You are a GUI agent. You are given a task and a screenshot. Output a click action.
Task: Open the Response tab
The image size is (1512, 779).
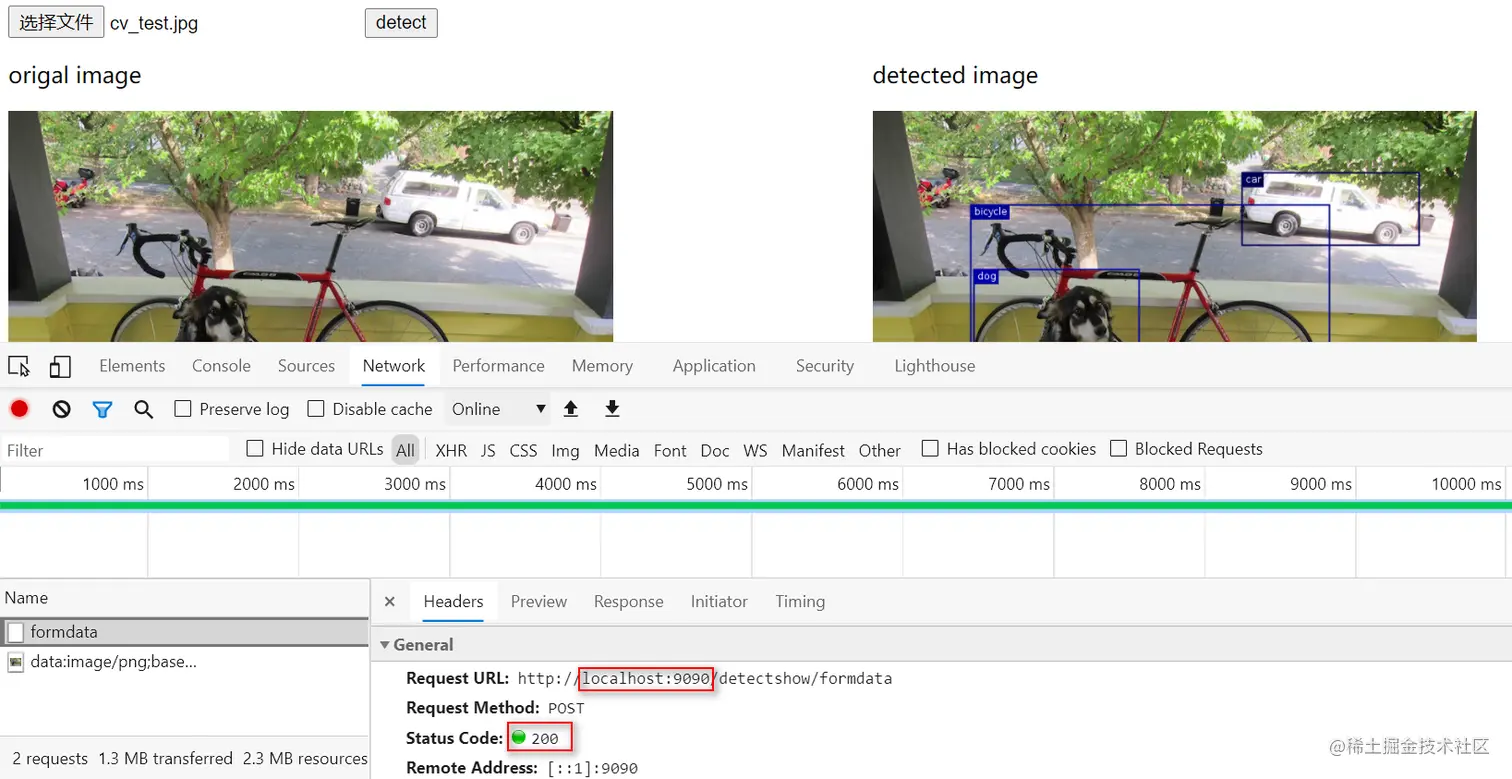[x=629, y=602]
